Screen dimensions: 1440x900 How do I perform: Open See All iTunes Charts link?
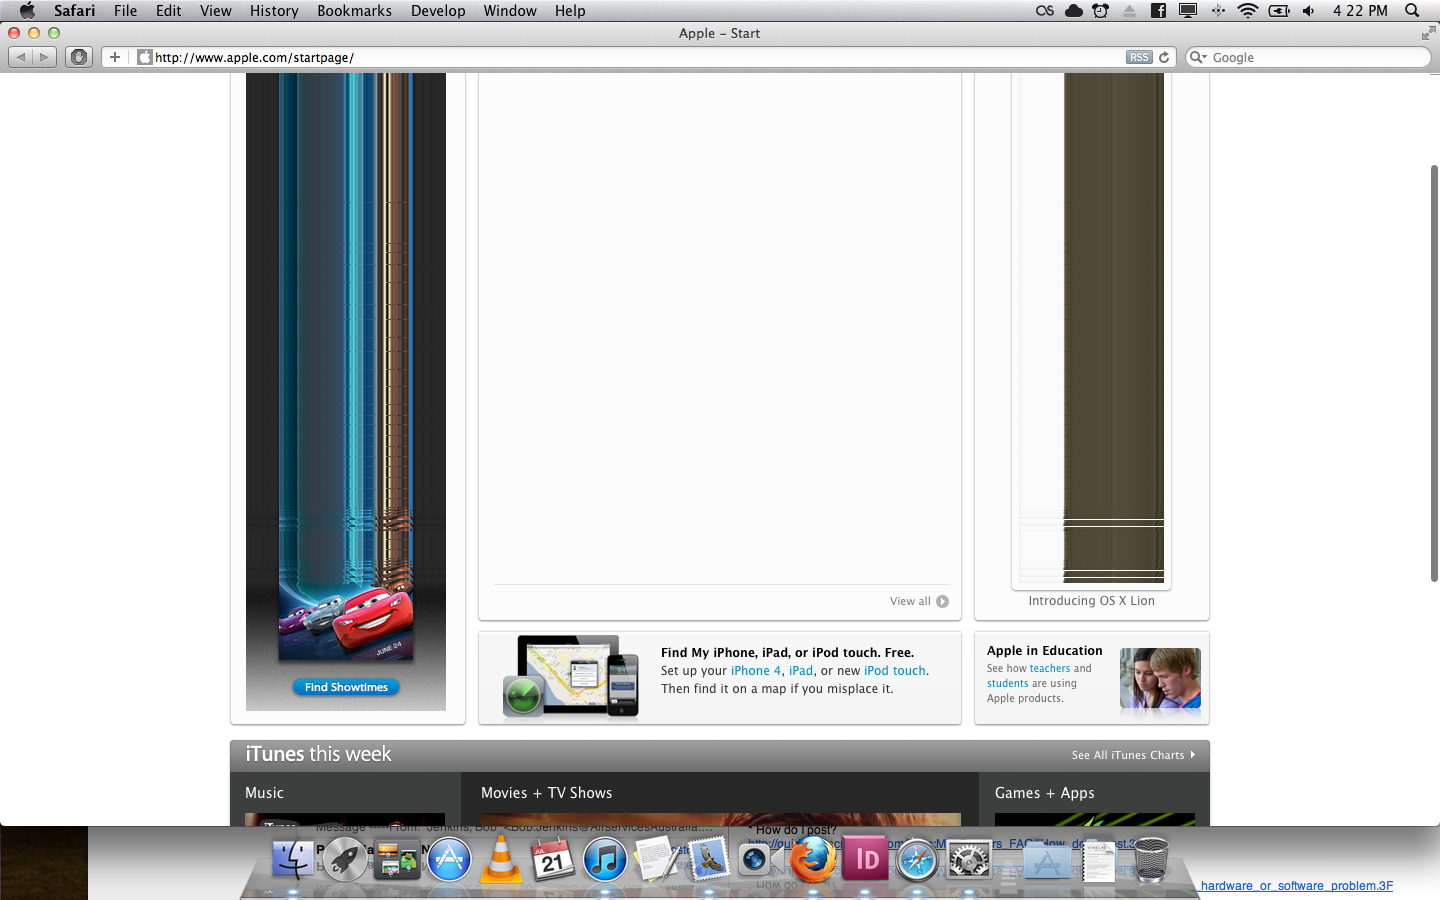[x=1133, y=755]
